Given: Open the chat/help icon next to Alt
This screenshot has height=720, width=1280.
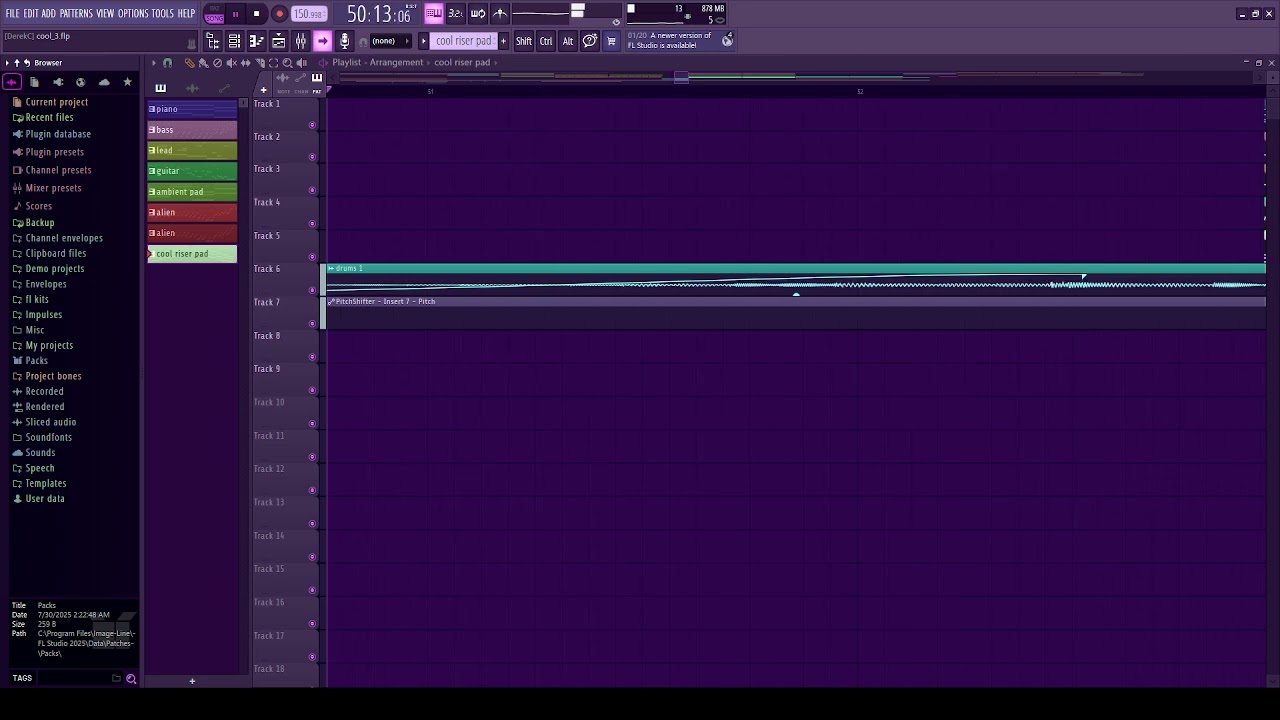Looking at the screenshot, I should click(590, 41).
